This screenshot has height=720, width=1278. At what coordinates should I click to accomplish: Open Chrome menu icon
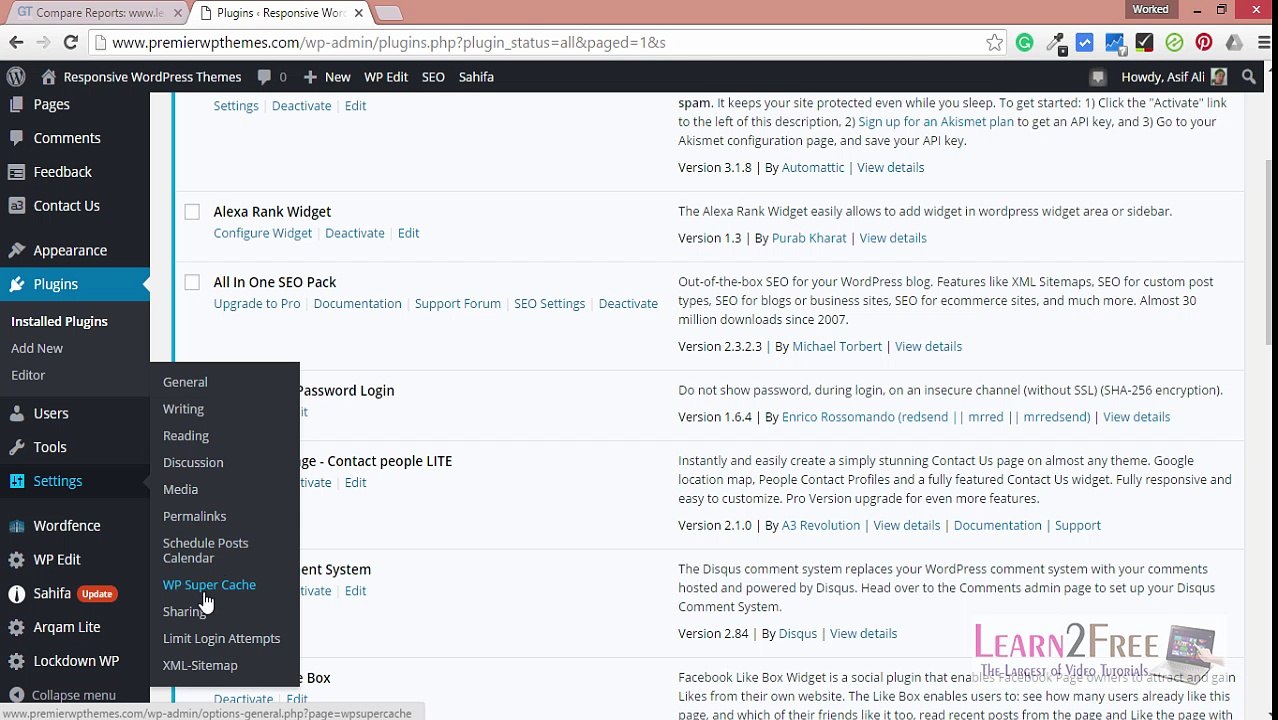1264,42
